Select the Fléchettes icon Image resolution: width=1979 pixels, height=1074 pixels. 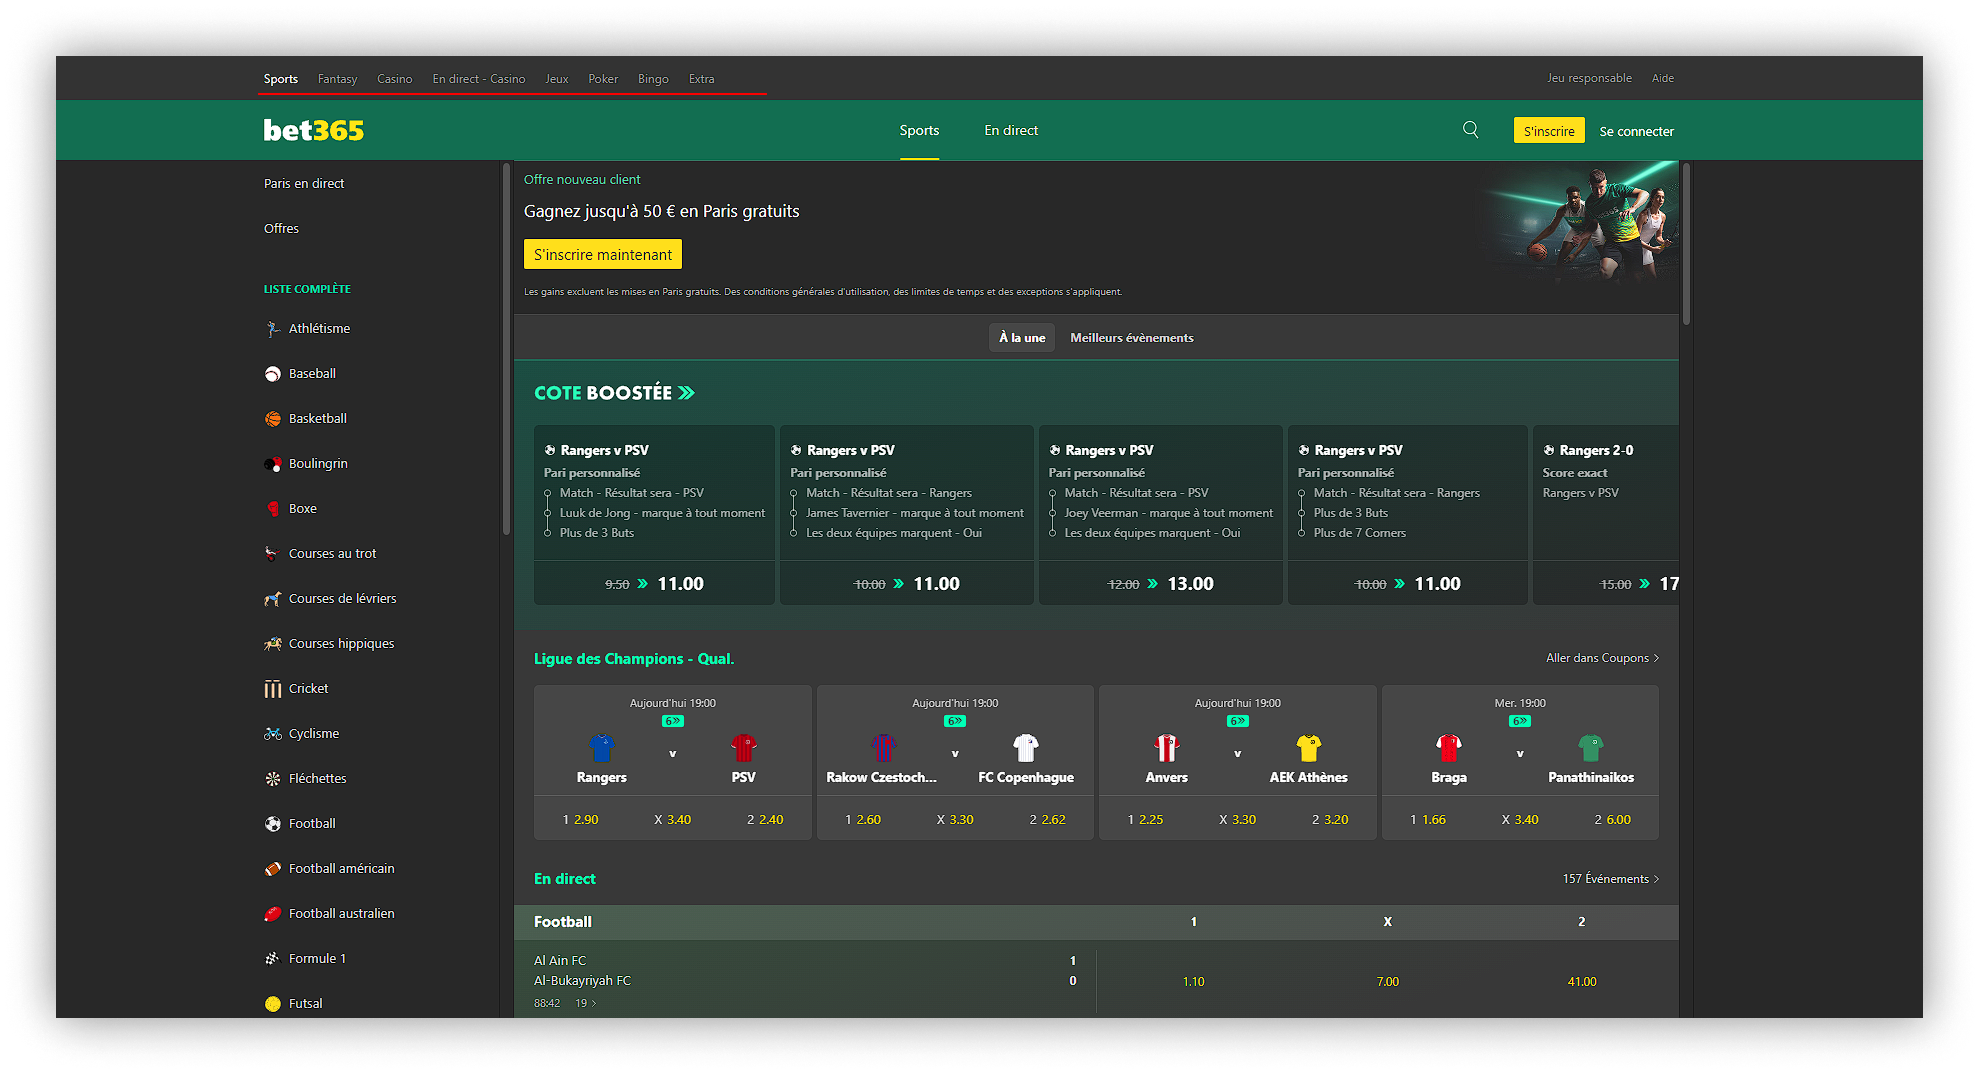[x=272, y=778]
